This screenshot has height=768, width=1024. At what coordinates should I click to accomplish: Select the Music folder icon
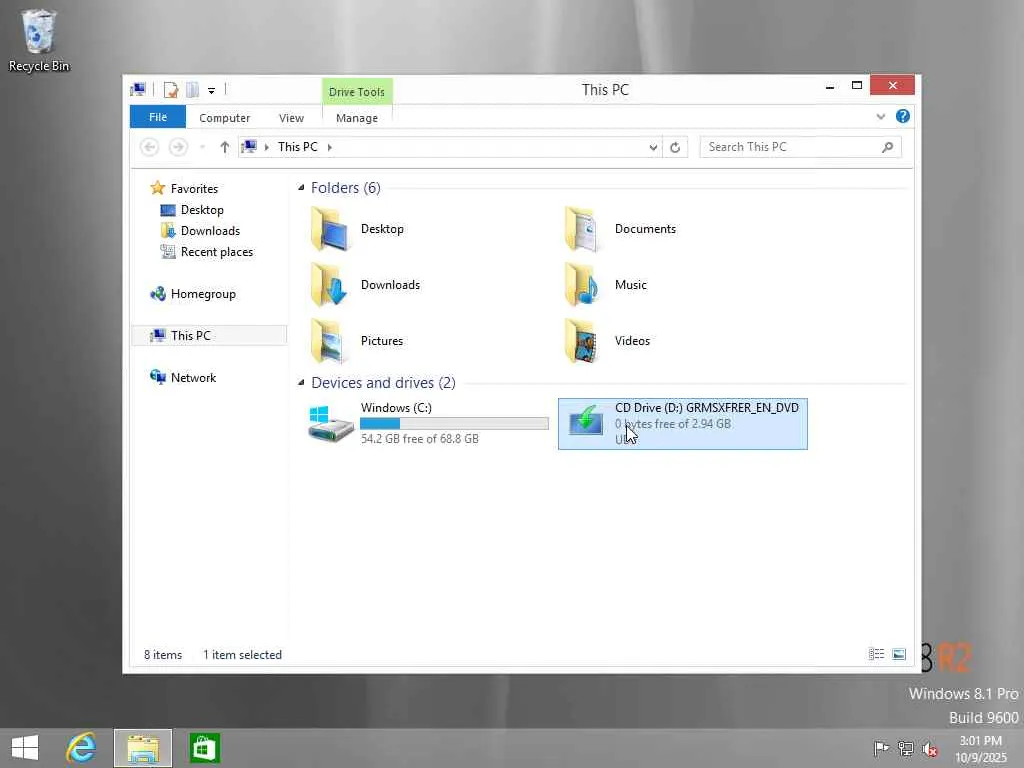click(581, 285)
